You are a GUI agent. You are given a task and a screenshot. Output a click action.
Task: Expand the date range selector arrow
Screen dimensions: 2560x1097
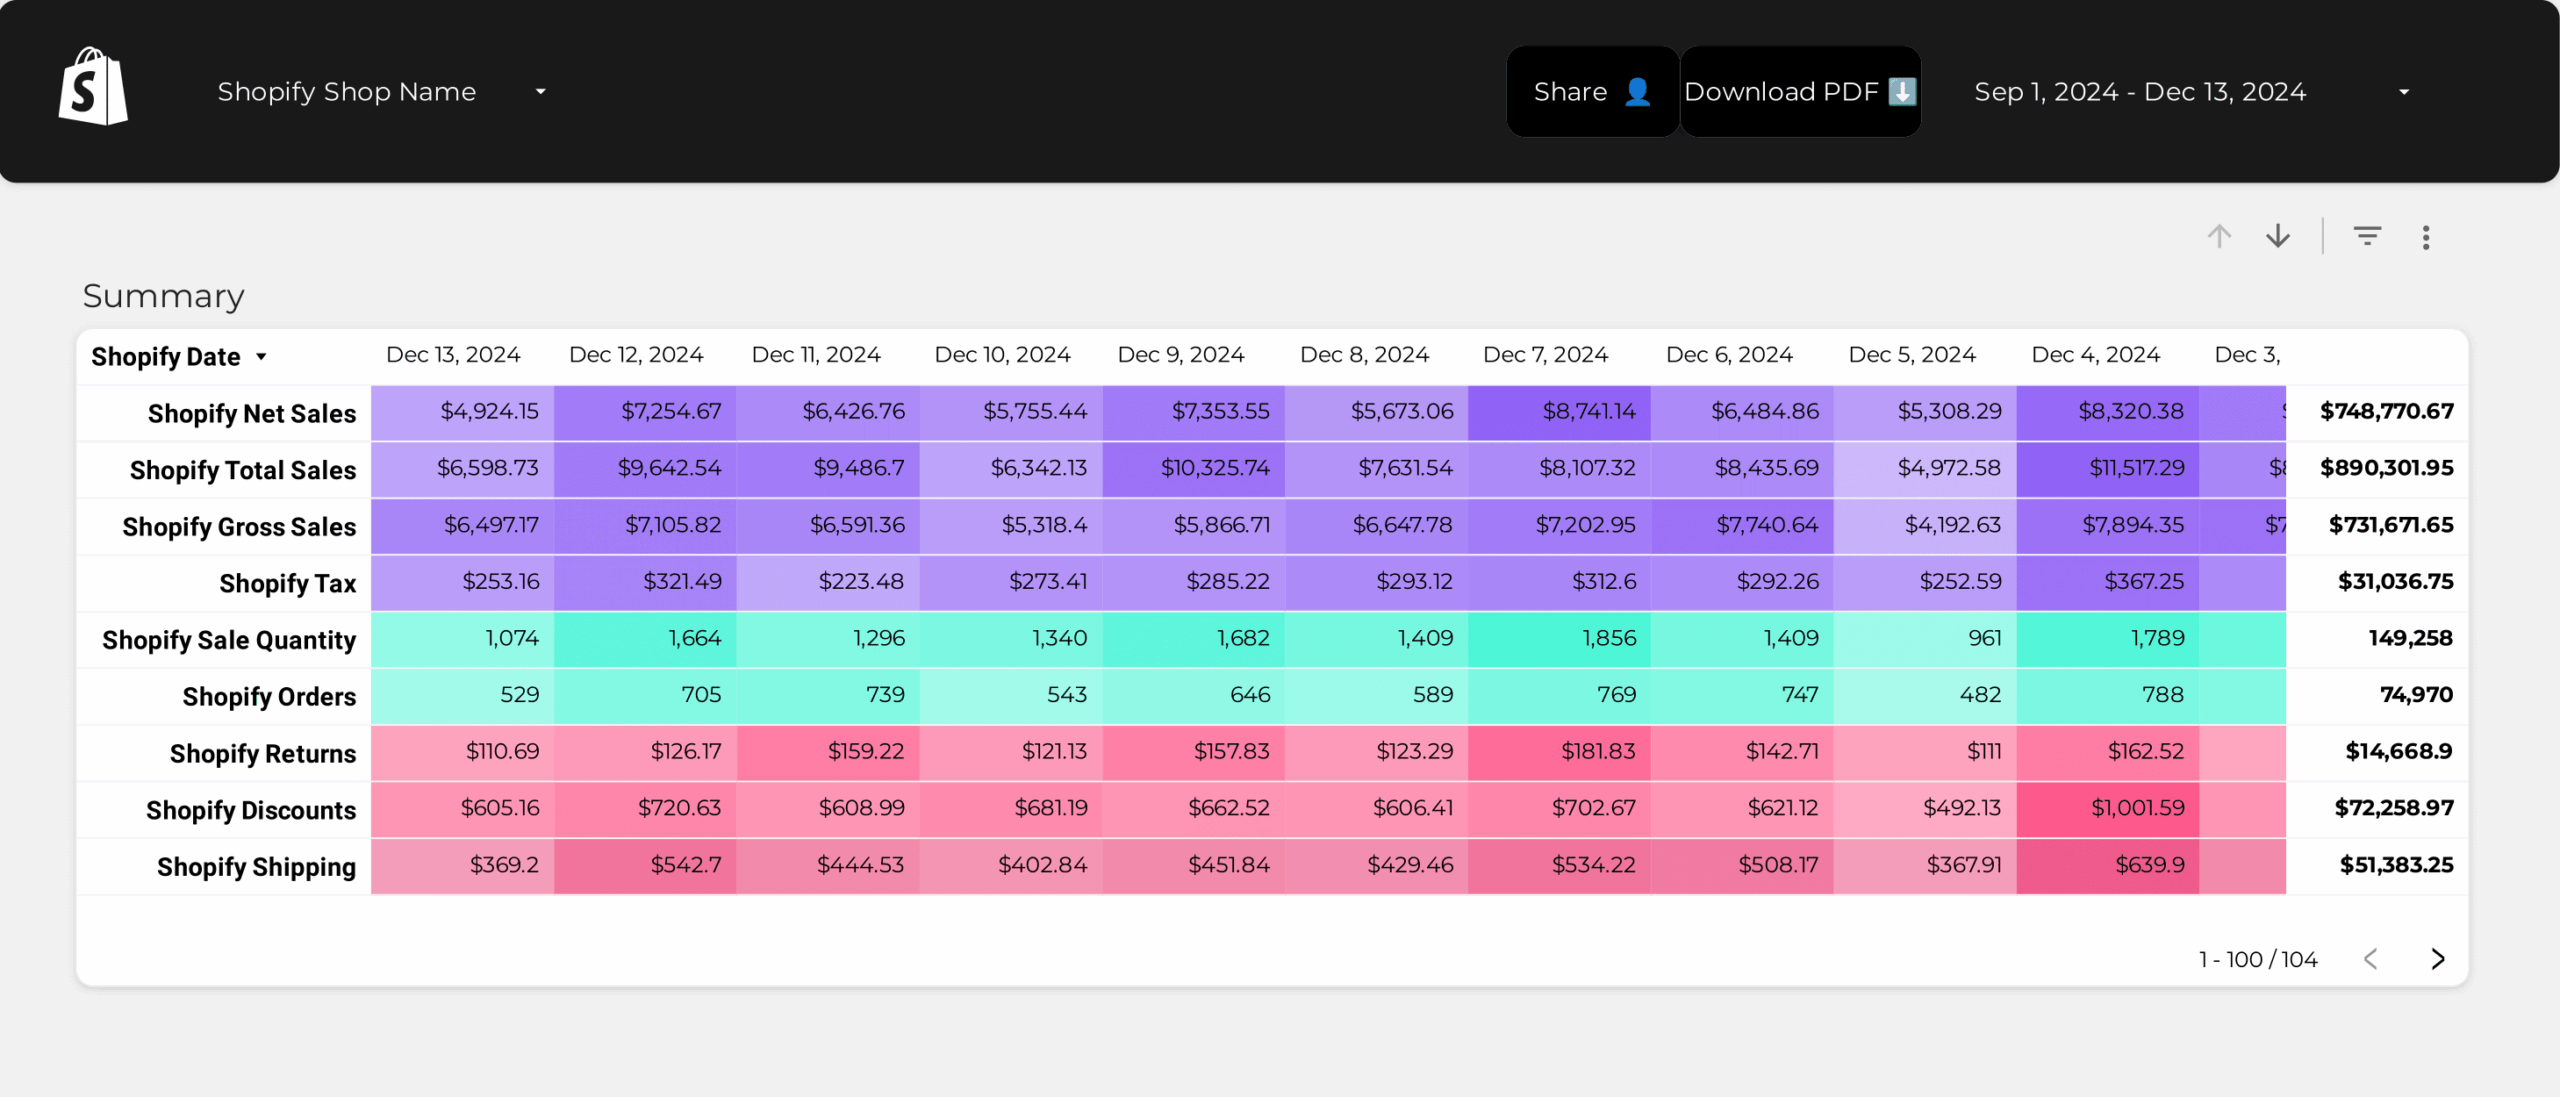[x=2404, y=92]
